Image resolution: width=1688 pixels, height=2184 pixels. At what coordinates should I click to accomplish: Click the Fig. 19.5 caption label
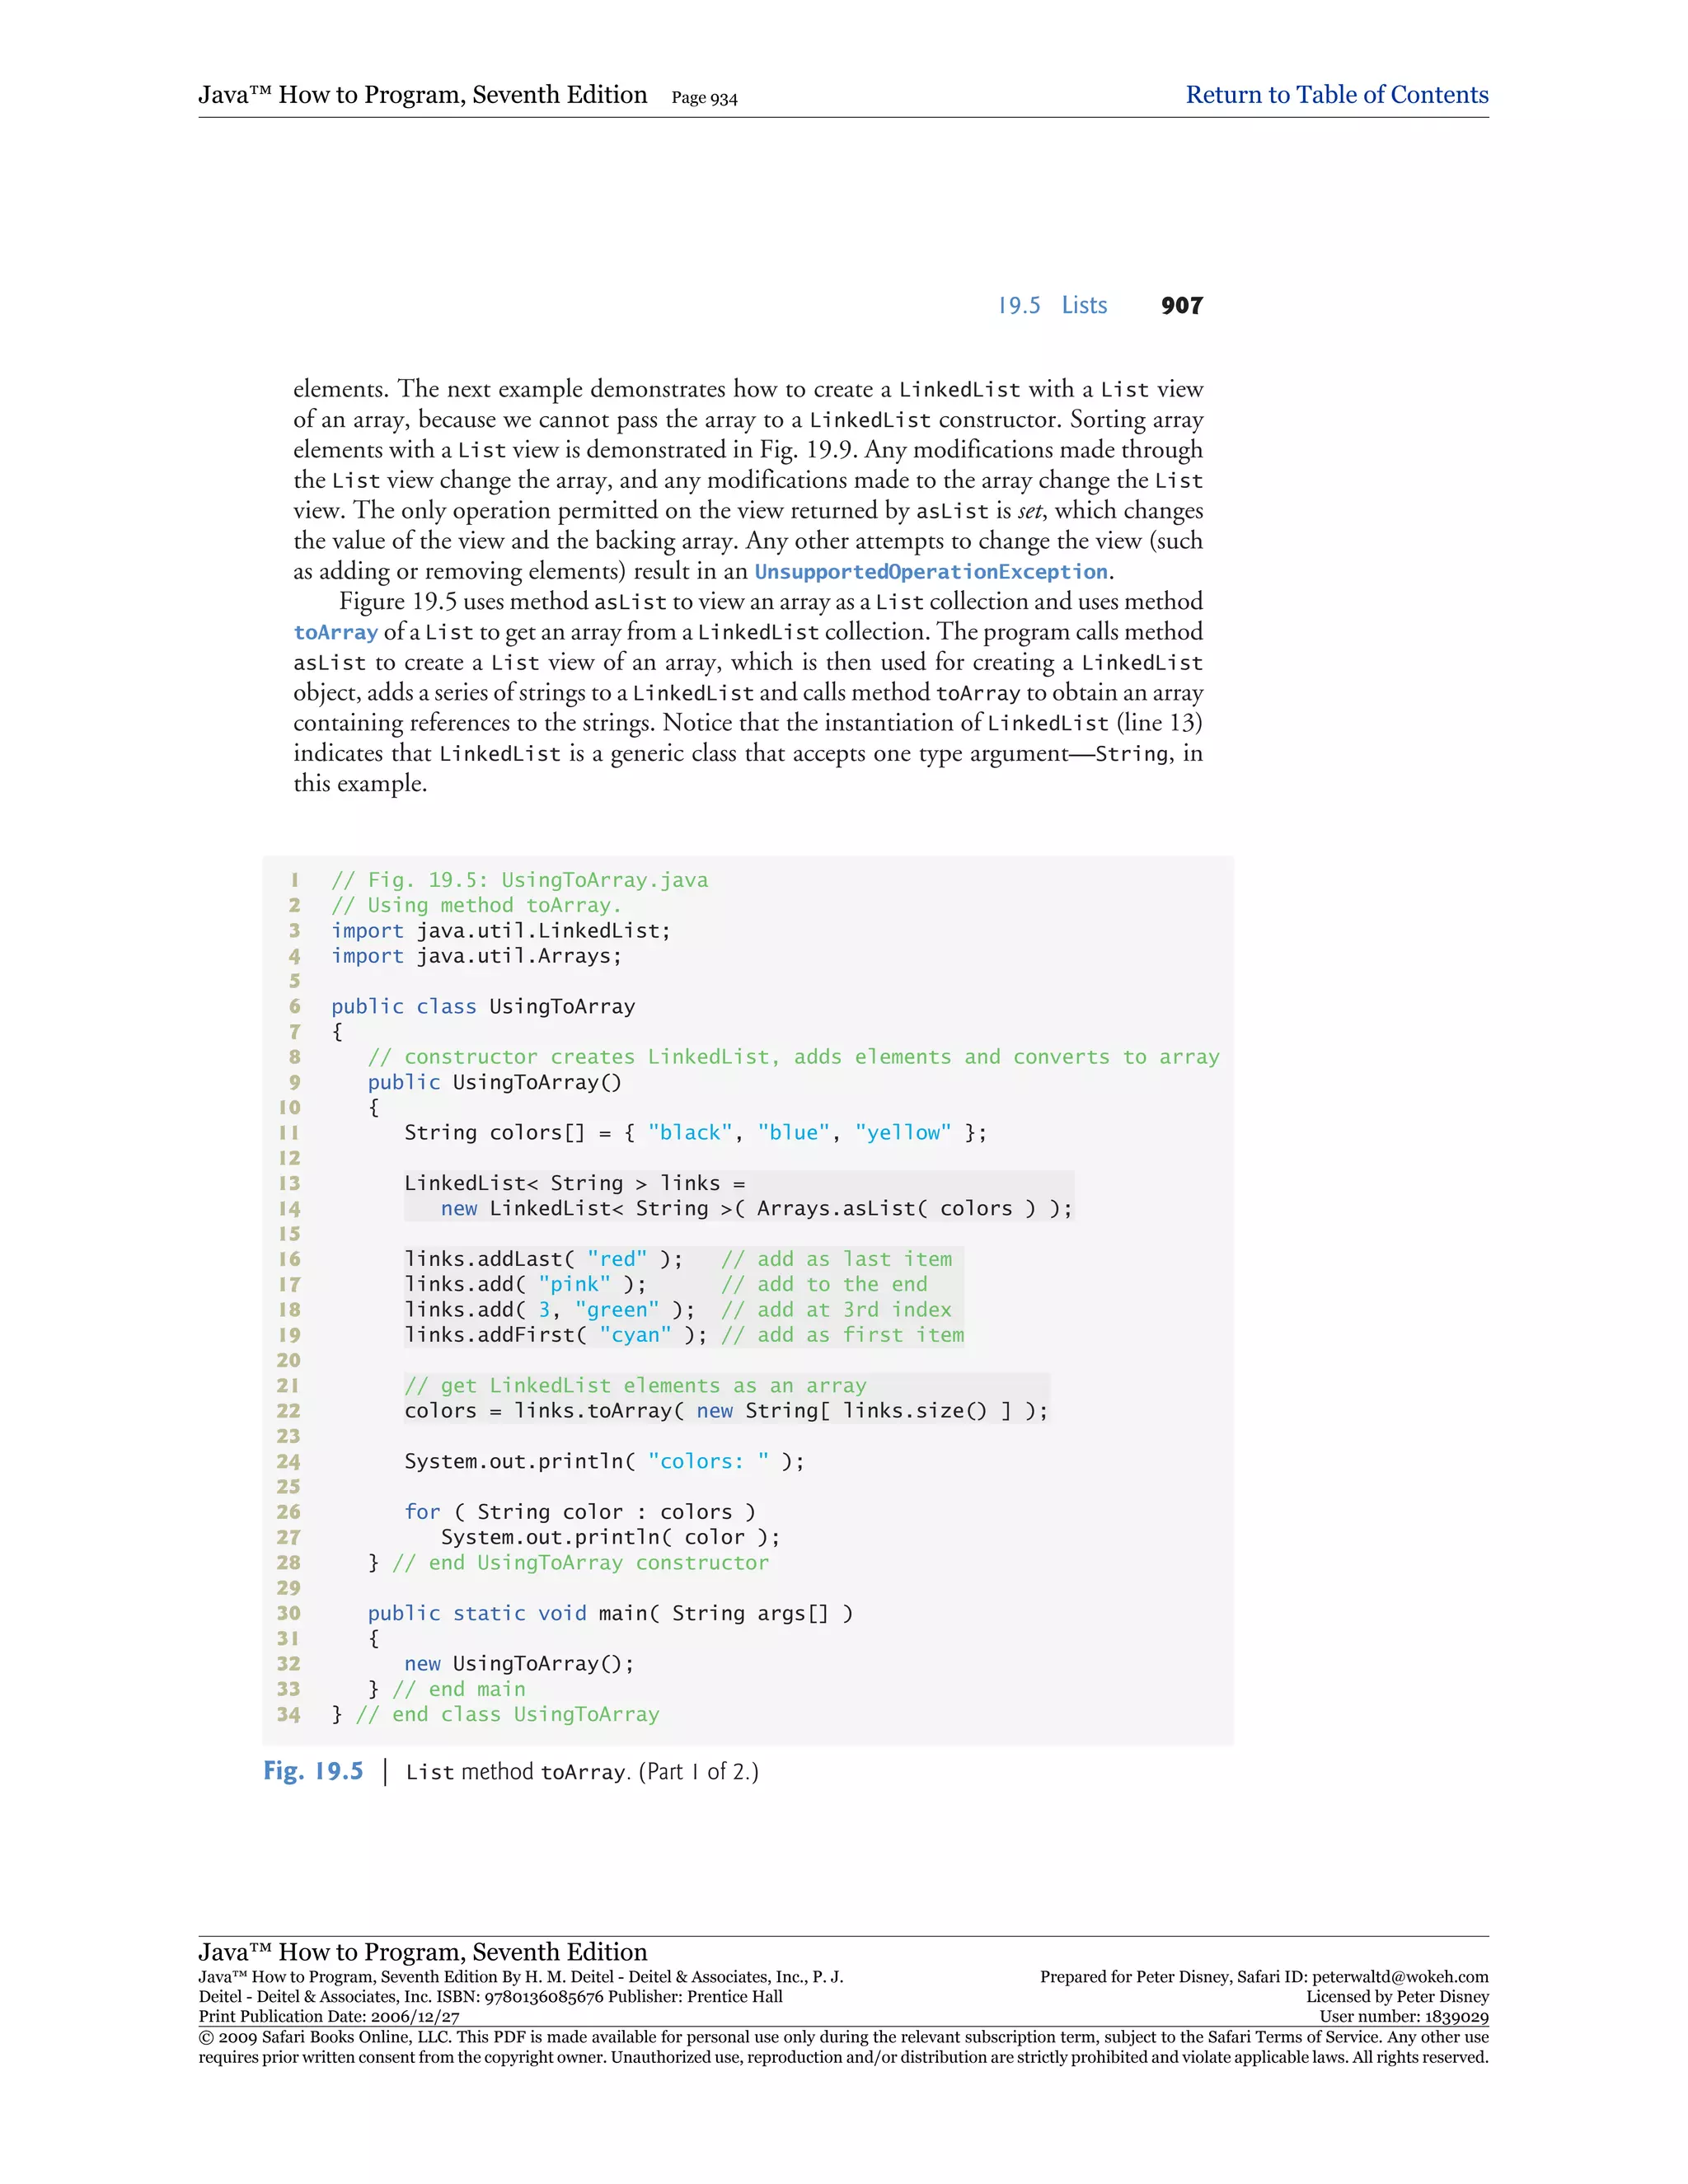click(x=313, y=1771)
